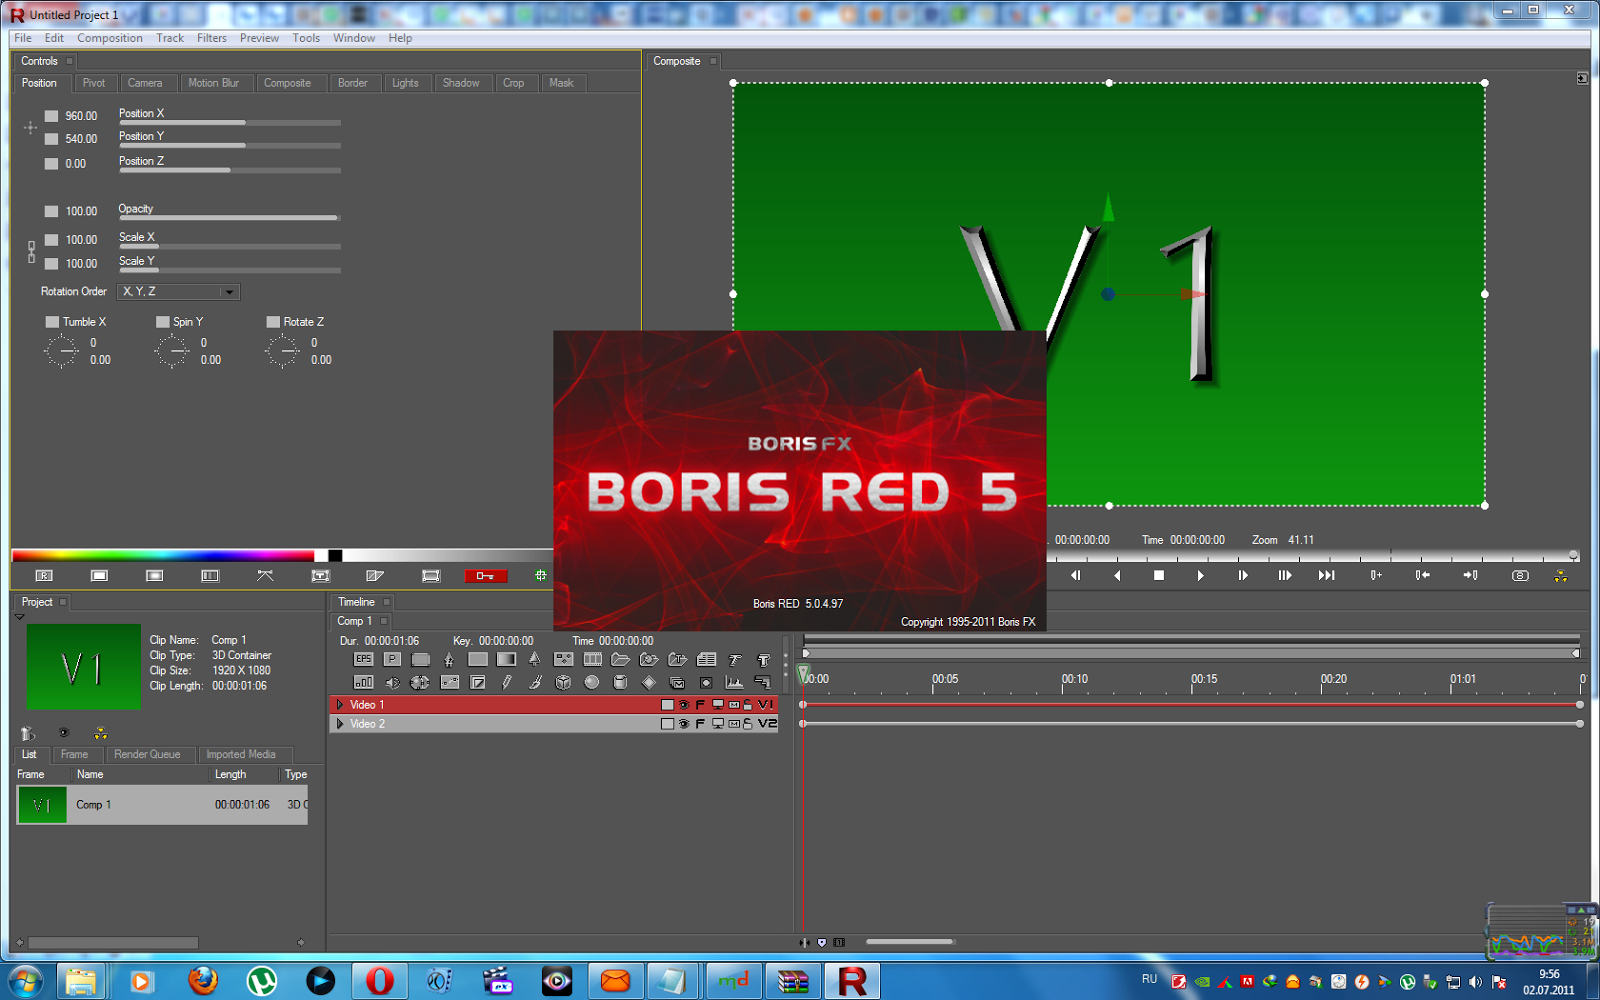1600x1000 pixels.
Task: Click the Tumble X rotation dial
Action: pyautogui.click(x=61, y=351)
